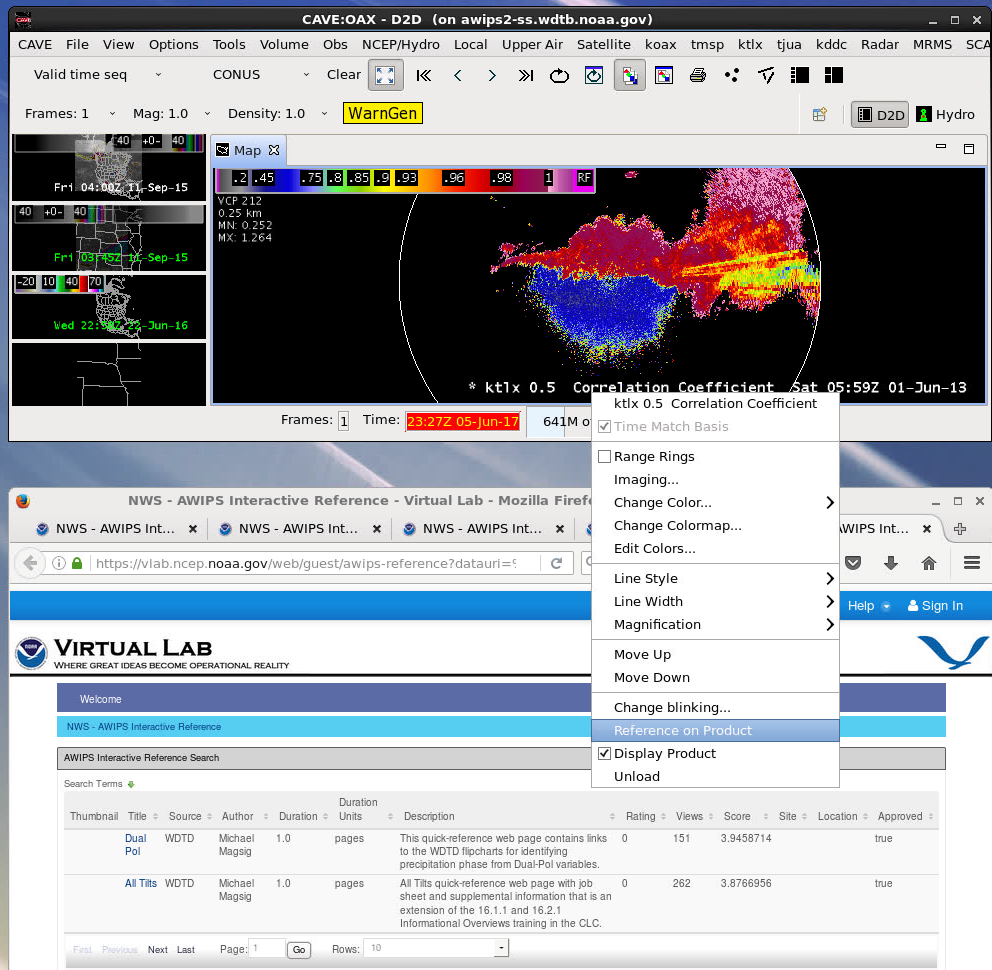This screenshot has height=970, width=992.
Task: Expand the Magnification submenu
Action: point(715,624)
